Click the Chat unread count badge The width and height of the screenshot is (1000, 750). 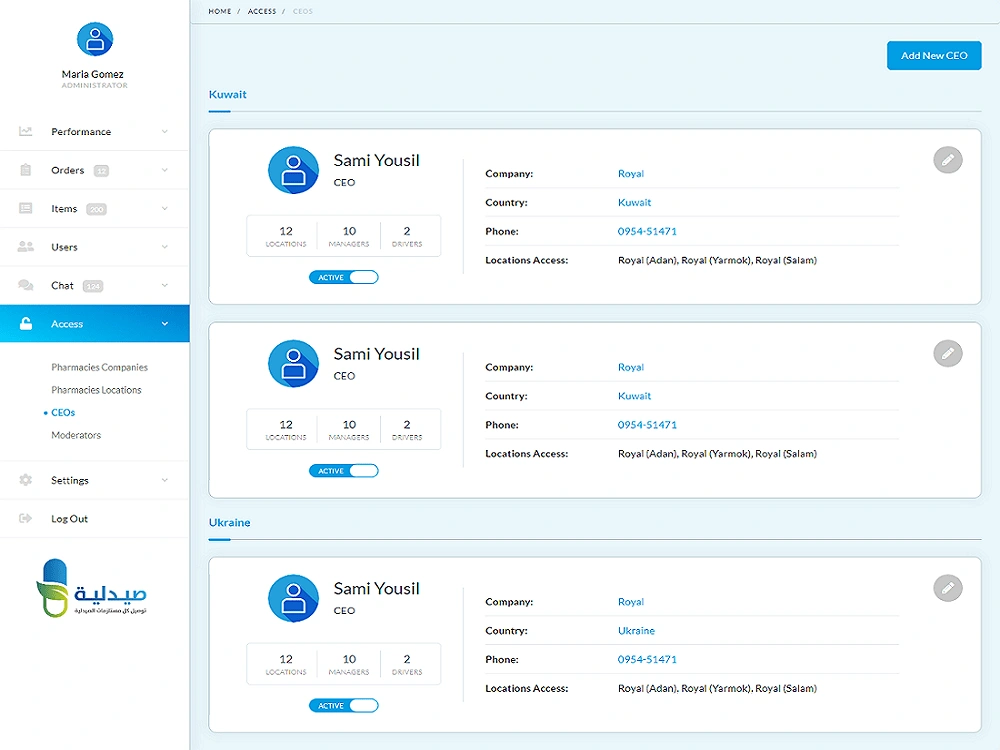click(x=92, y=285)
